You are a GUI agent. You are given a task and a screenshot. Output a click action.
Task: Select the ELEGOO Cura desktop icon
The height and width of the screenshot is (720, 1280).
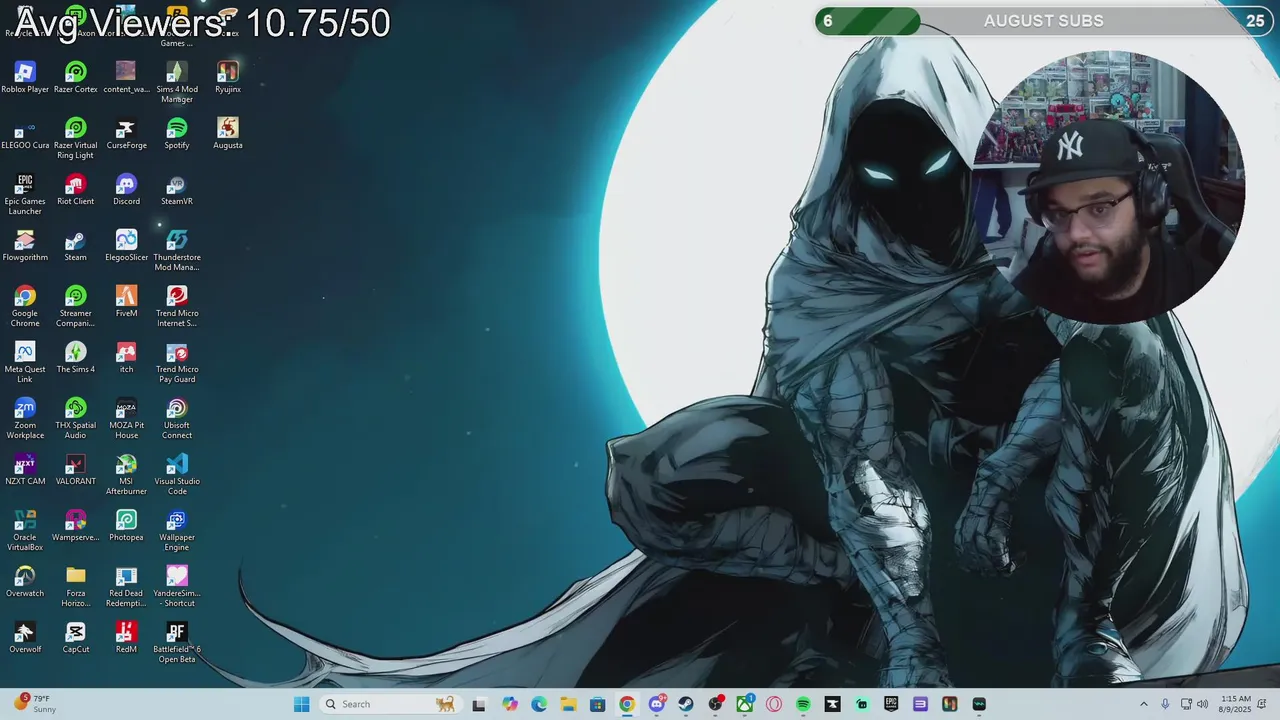(x=25, y=134)
